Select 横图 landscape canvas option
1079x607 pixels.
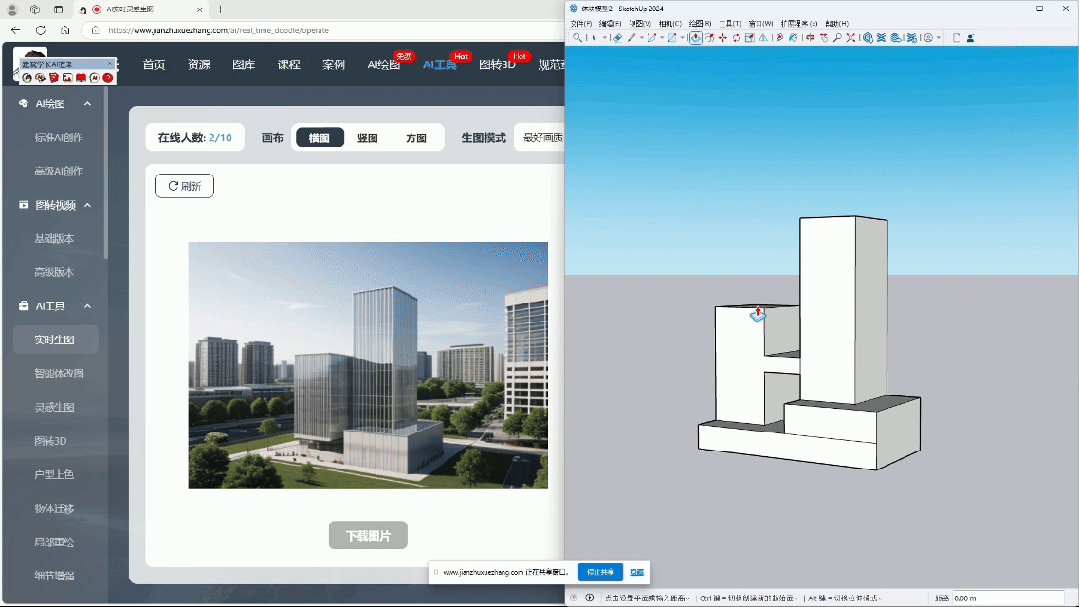click(319, 138)
